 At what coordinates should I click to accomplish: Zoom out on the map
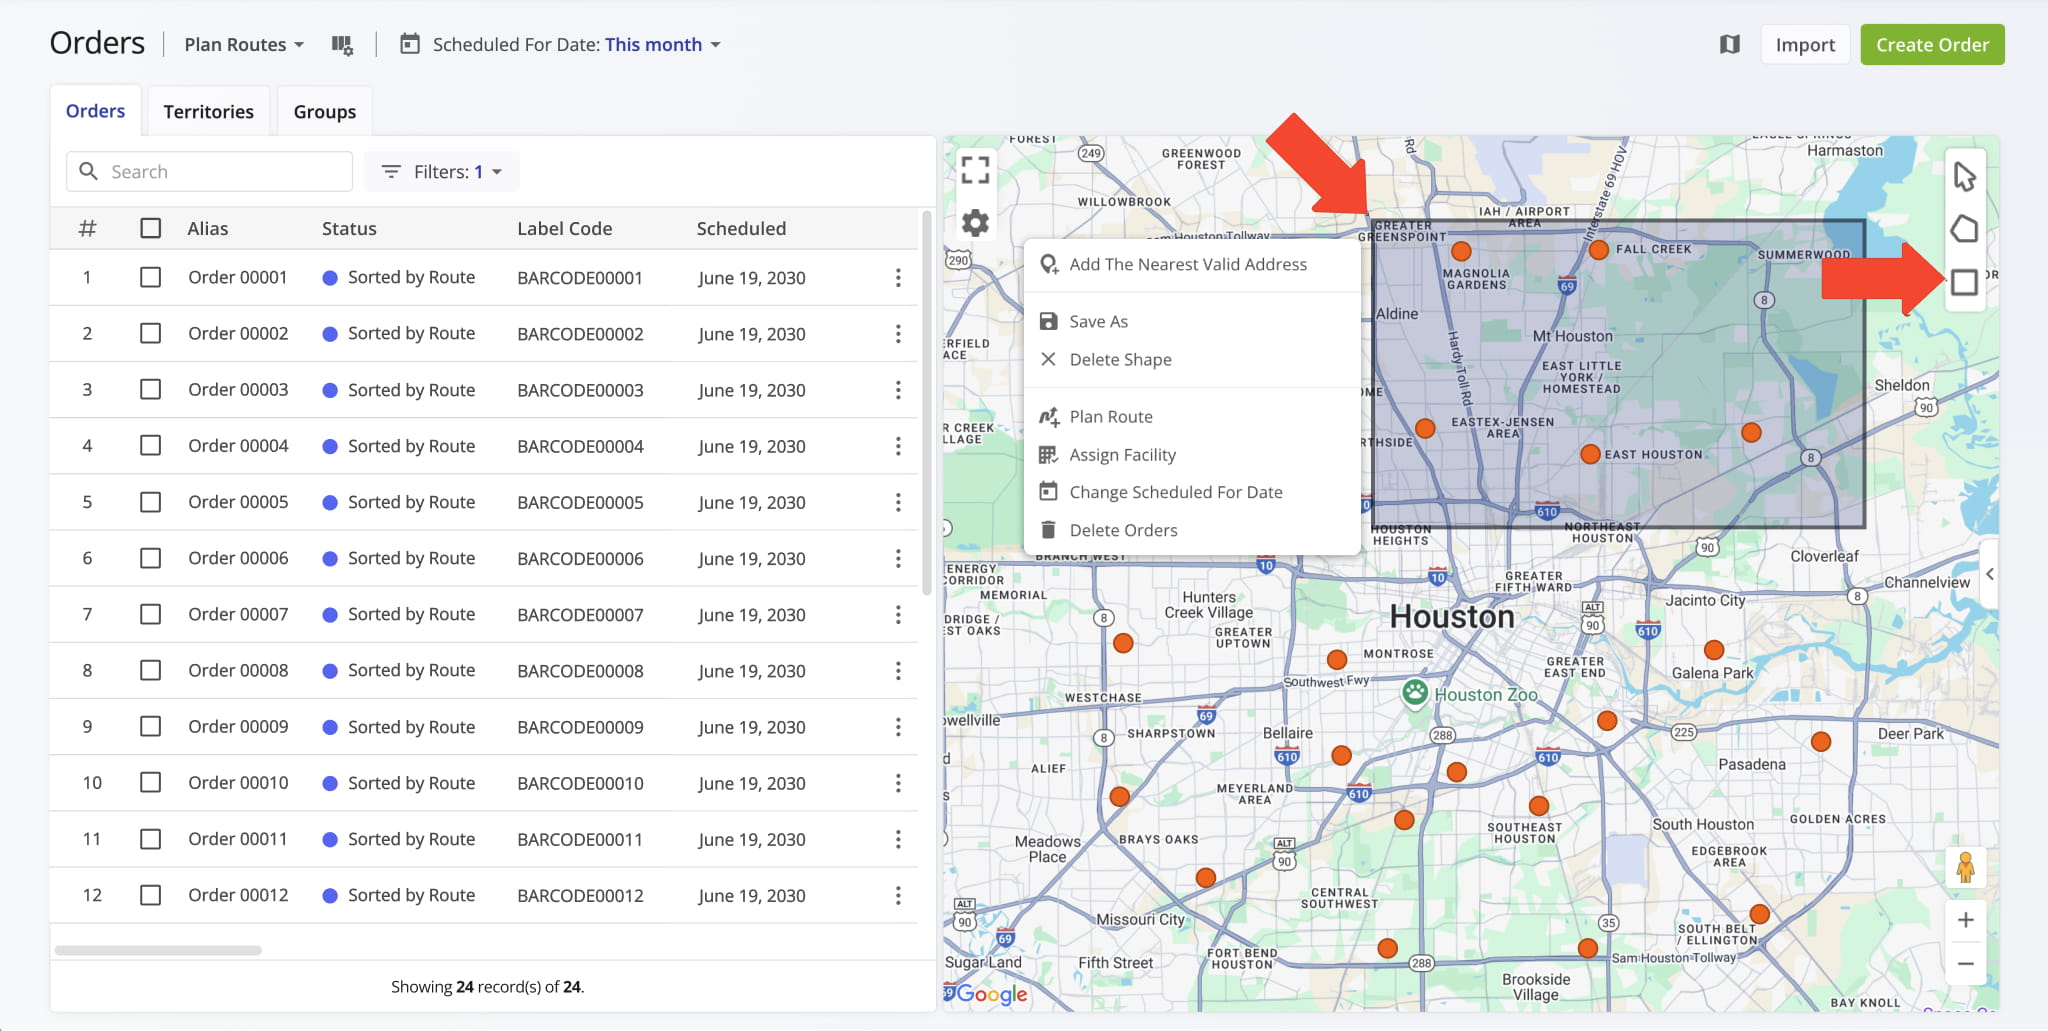[1965, 964]
